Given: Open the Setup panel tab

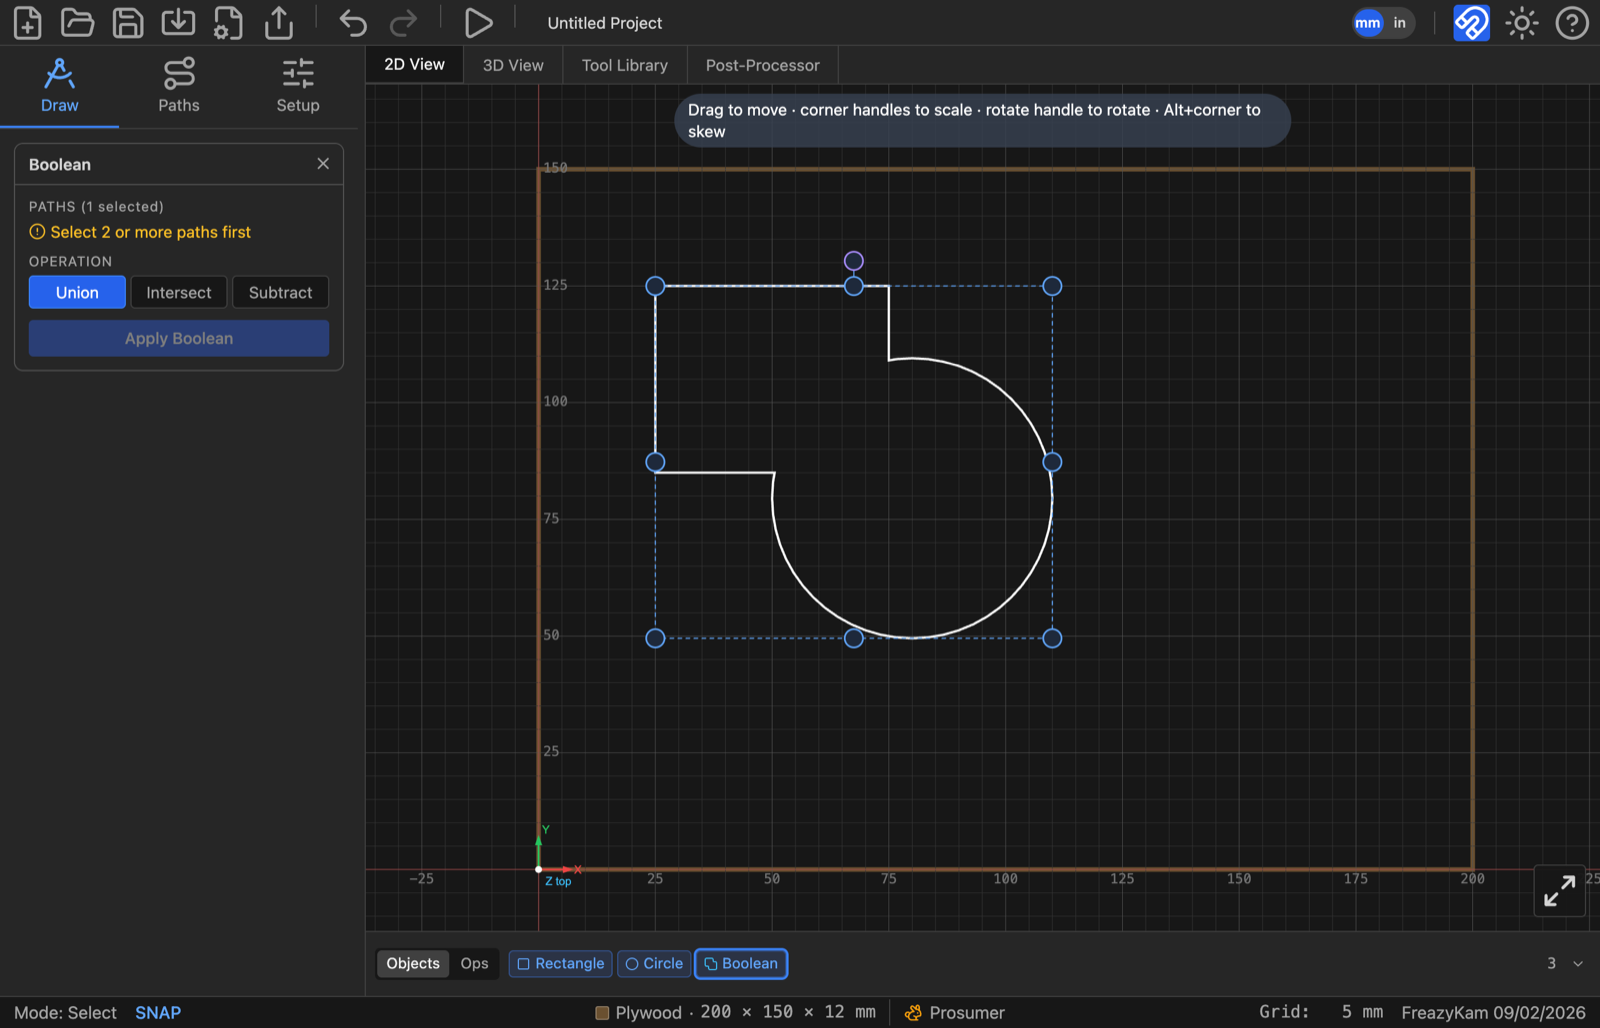Looking at the screenshot, I should coord(298,86).
